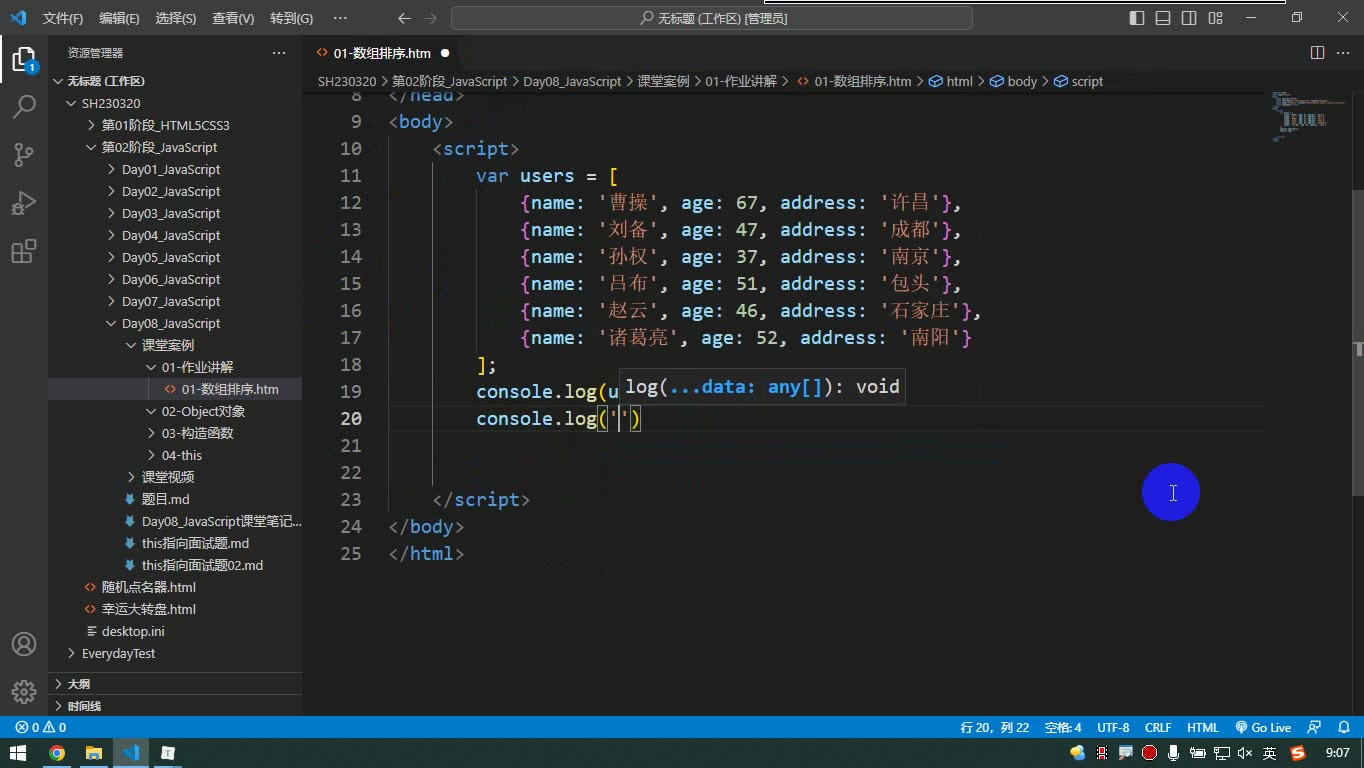Open the Search view in activity bar
The width and height of the screenshot is (1364, 768).
24,106
